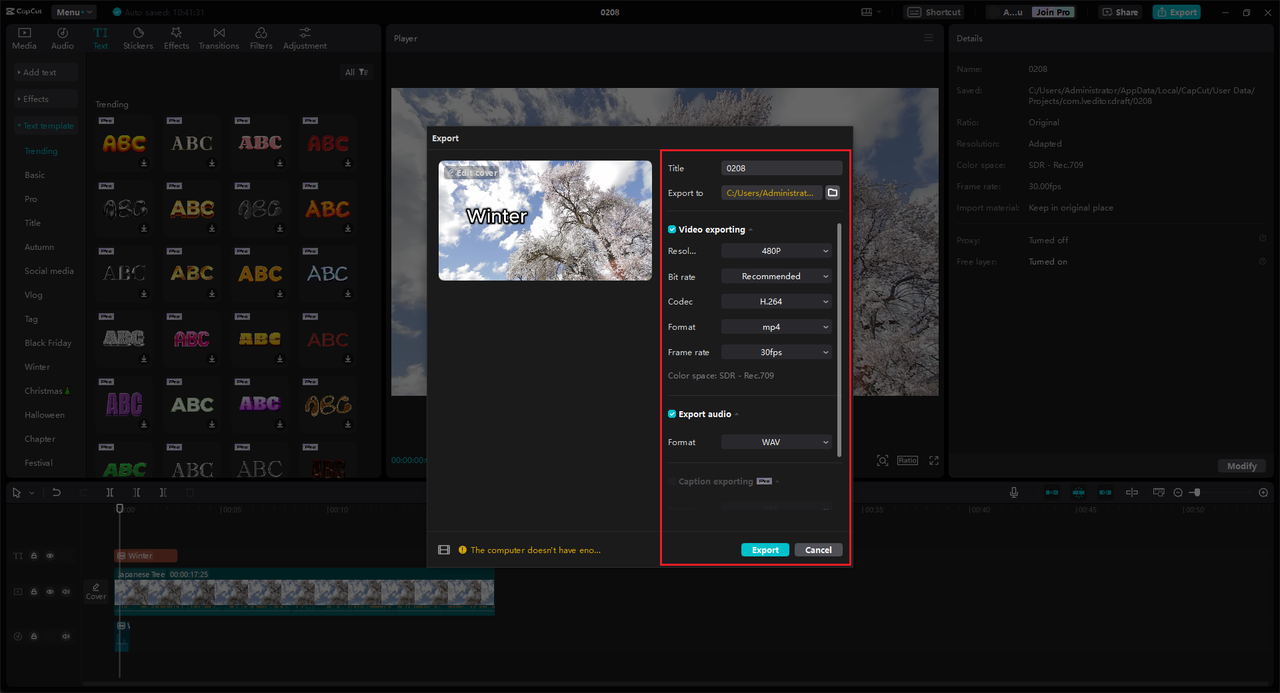1280x693 pixels.
Task: Expand the select tool arrow dropdown in timeline
Action: click(31, 493)
